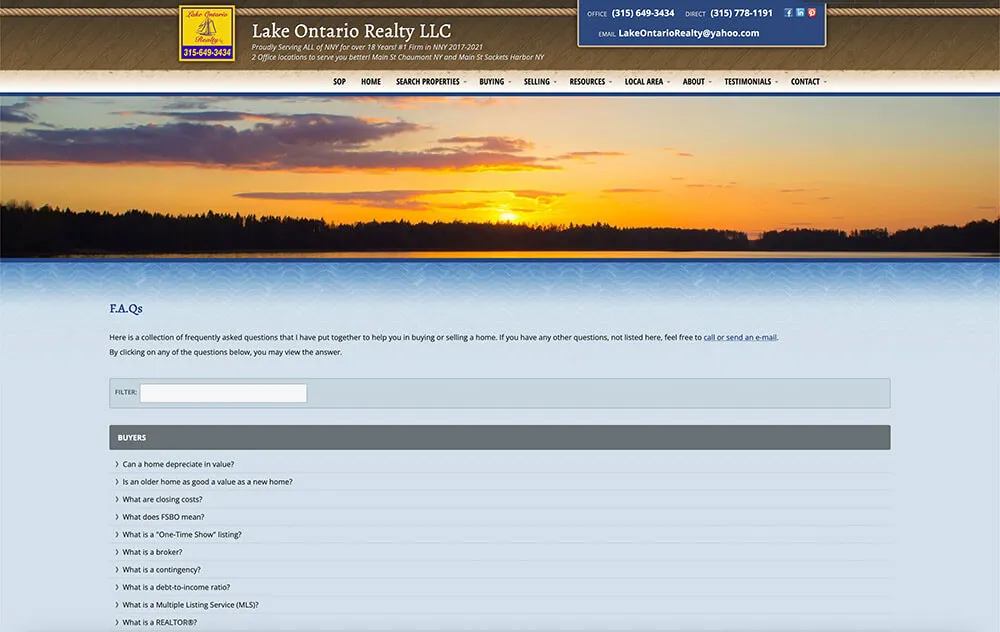Focus the FAQ Filter text field
Screen dimensions: 1000x632
(x=223, y=393)
